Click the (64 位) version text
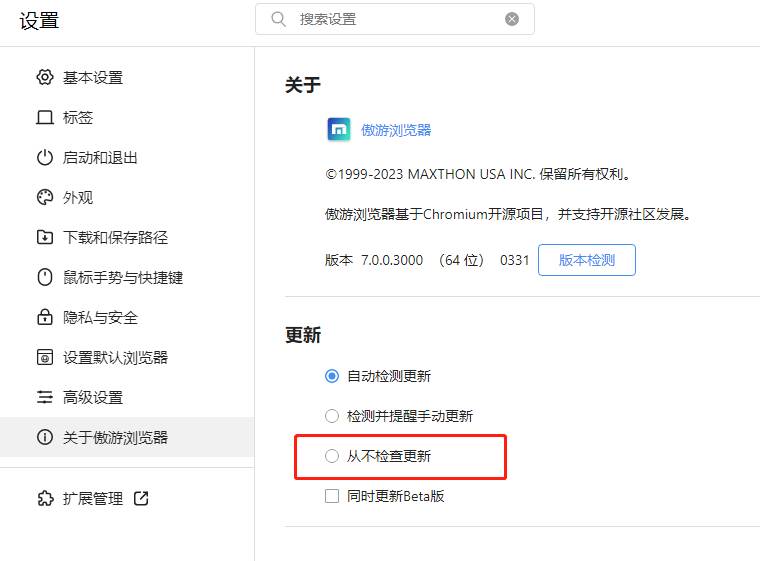This screenshot has width=760, height=561. [461, 260]
